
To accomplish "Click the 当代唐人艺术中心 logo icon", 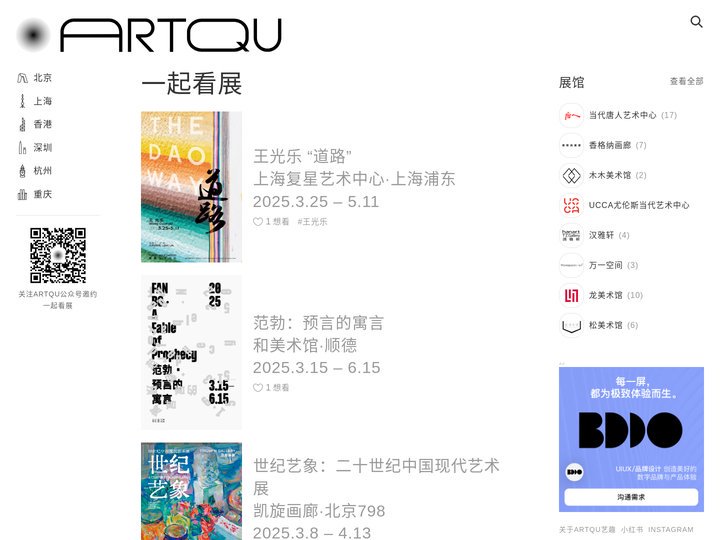I will click(x=571, y=115).
